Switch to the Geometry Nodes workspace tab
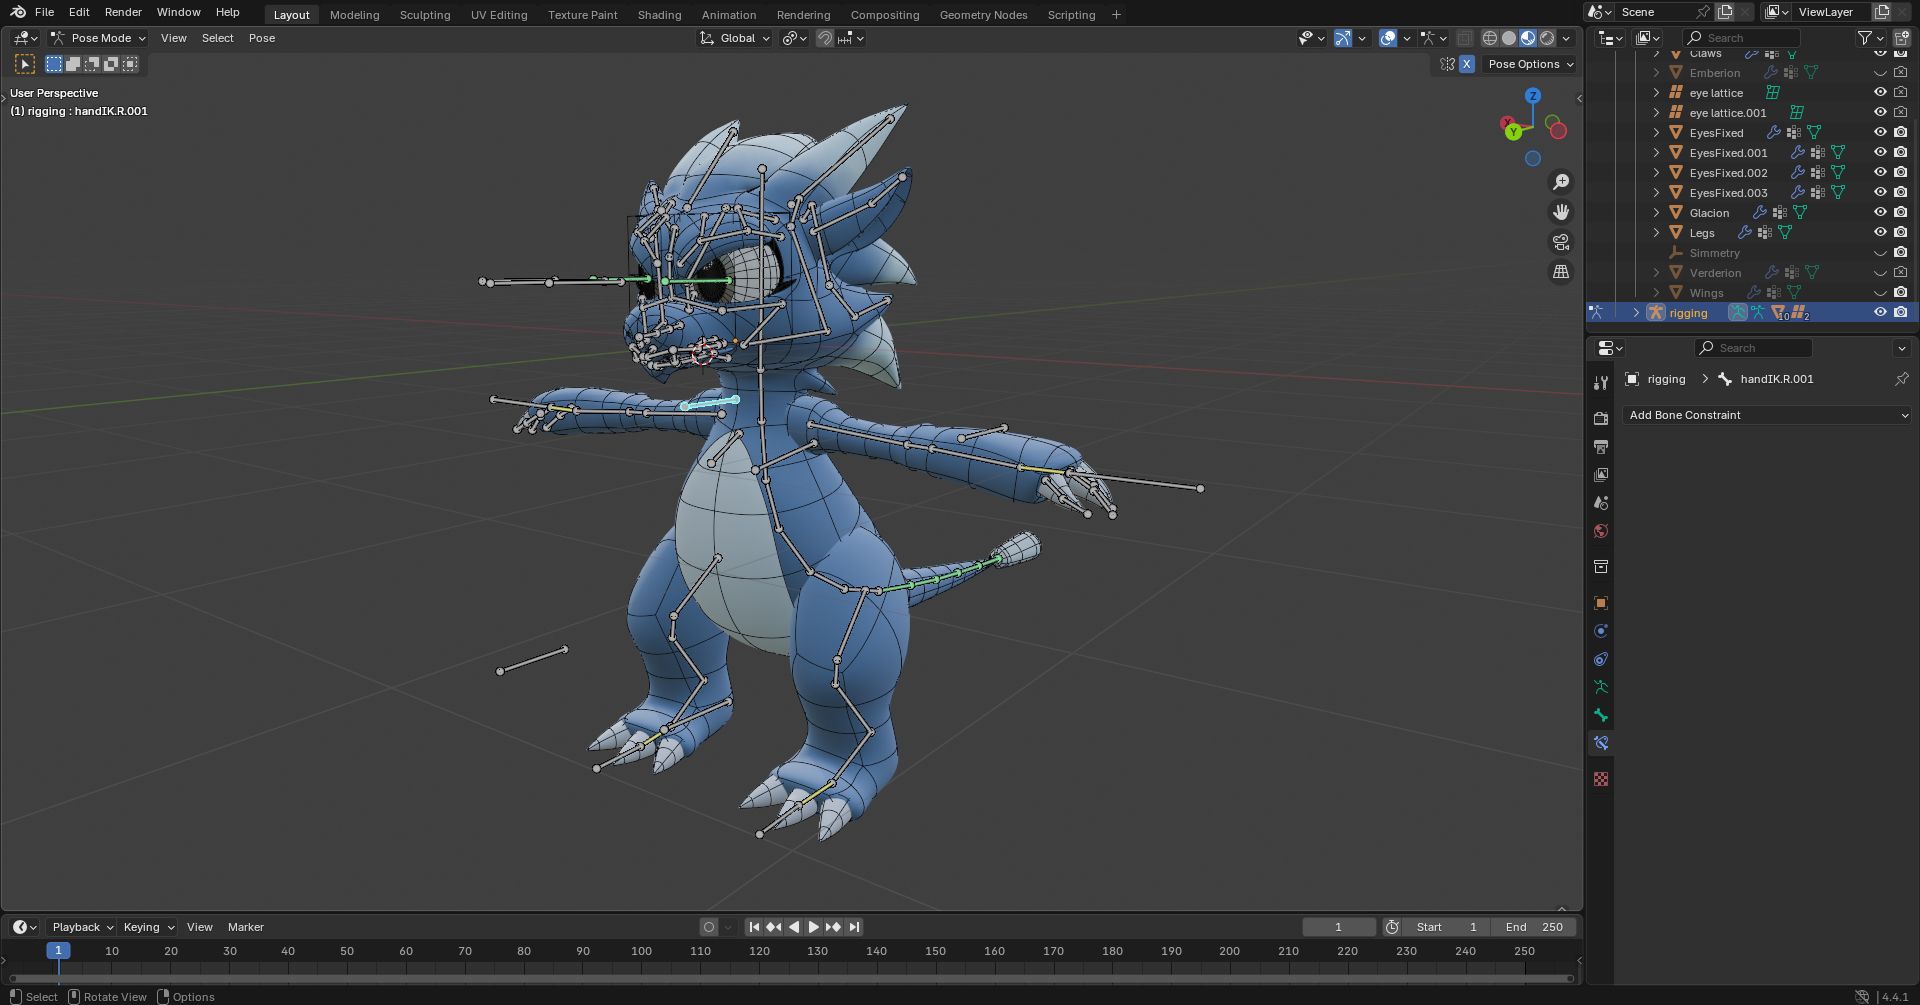 [983, 15]
